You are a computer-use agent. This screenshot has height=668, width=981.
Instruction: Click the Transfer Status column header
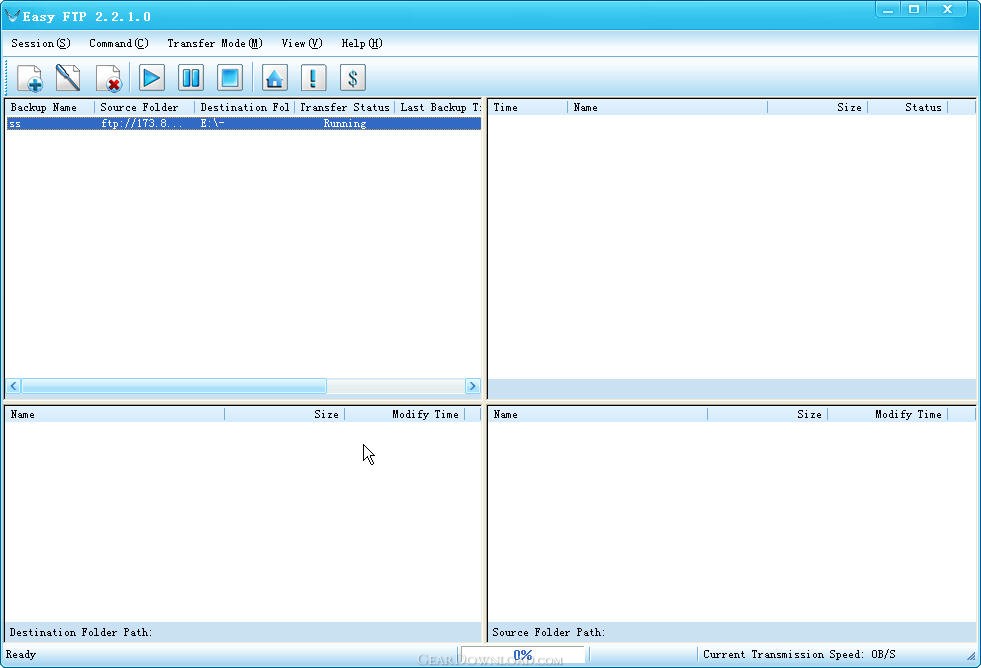(345, 108)
